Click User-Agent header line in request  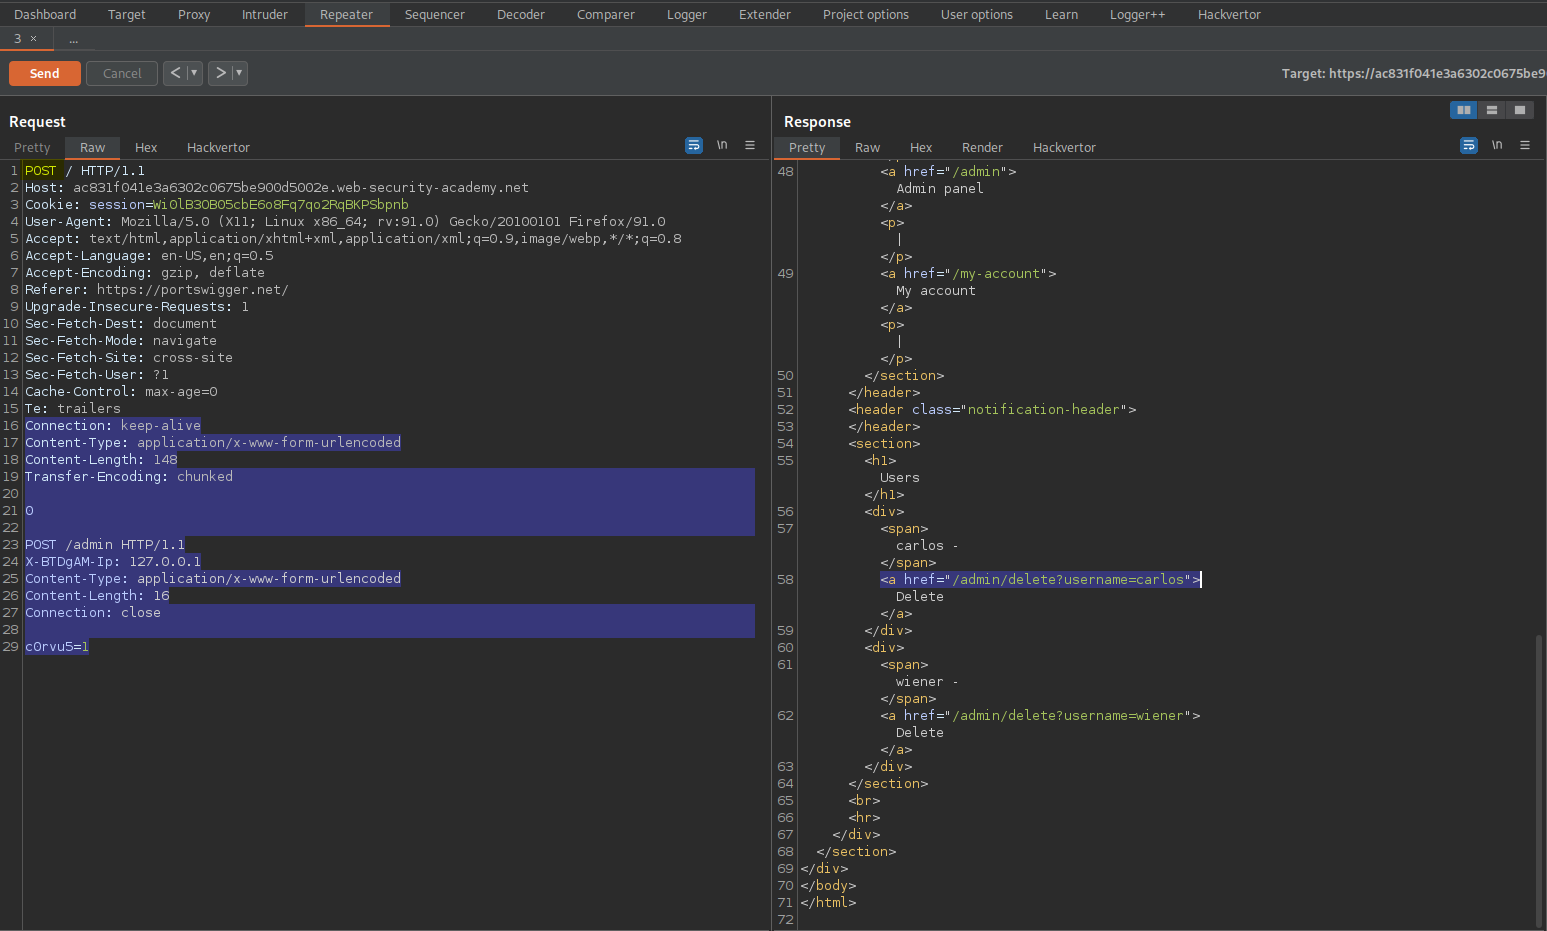click(345, 221)
